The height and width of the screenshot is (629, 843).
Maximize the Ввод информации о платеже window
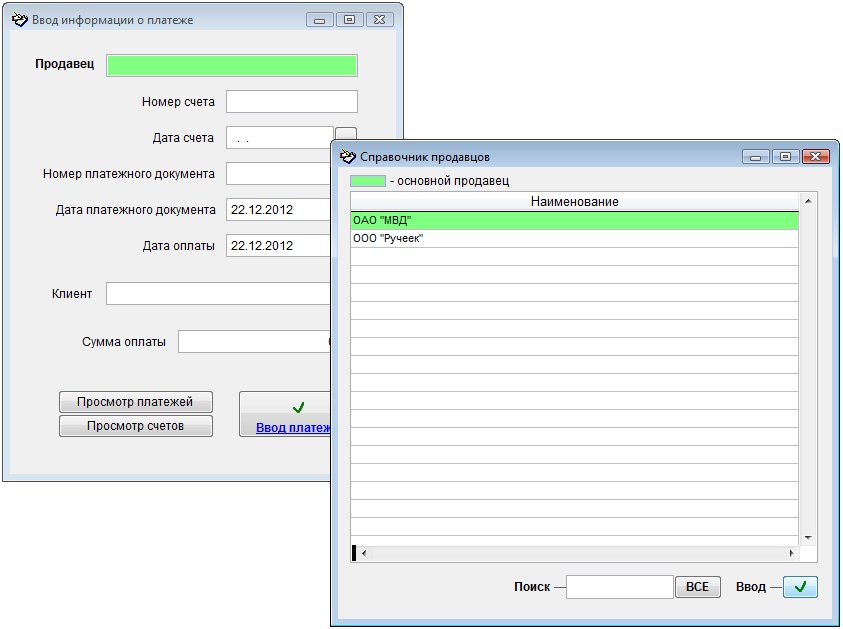(x=349, y=20)
